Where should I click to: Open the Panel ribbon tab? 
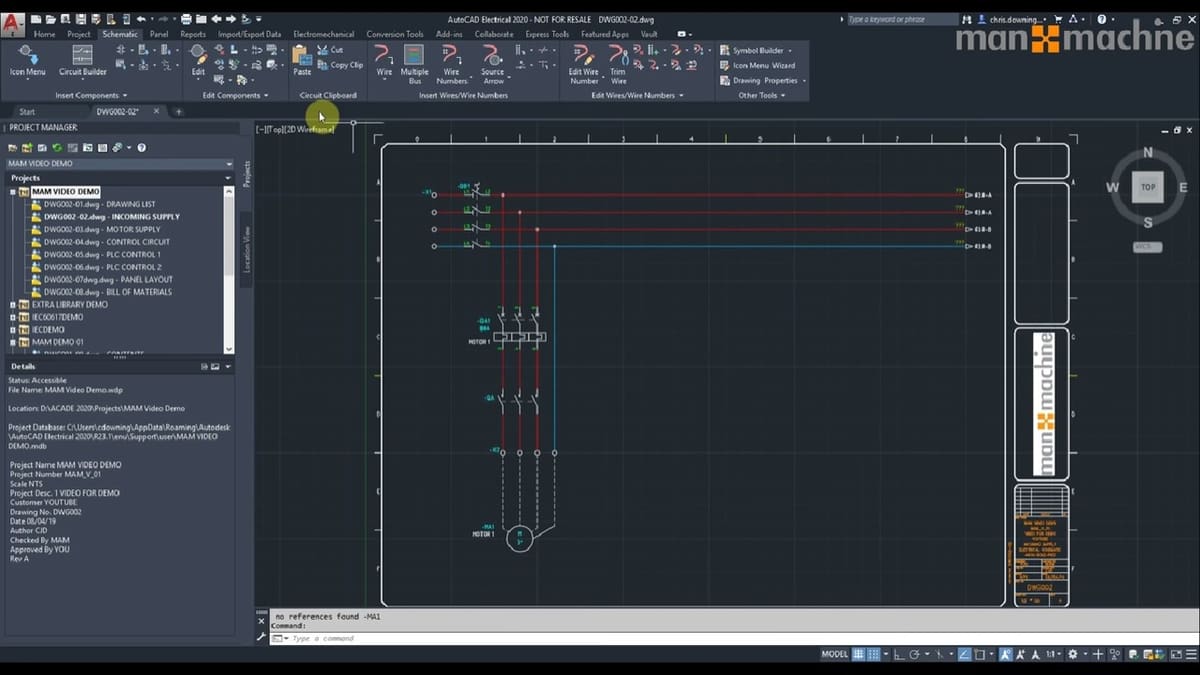click(159, 34)
